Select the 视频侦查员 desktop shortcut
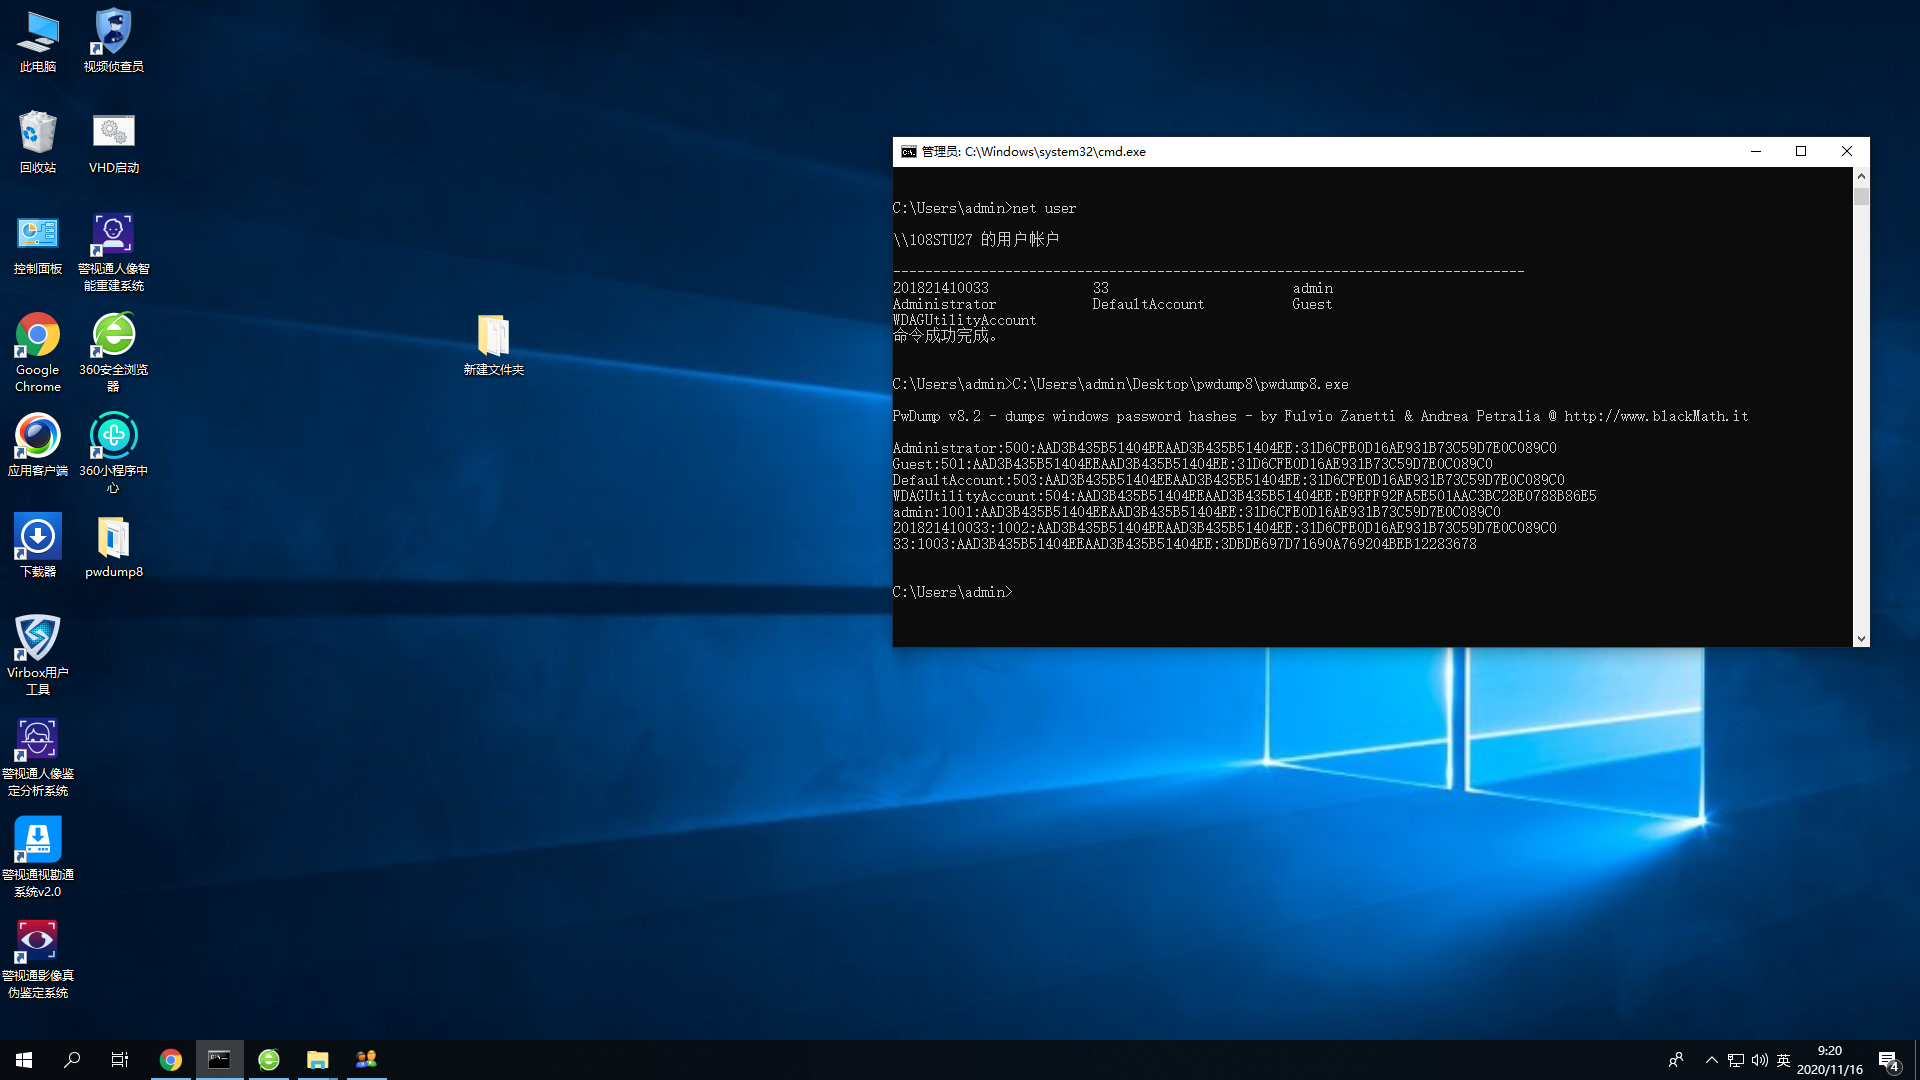This screenshot has height=1080, width=1920. tap(113, 32)
